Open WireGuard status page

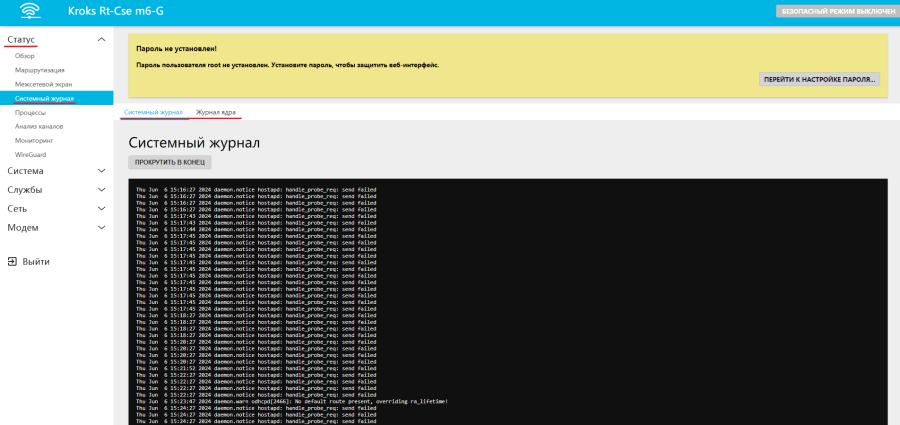click(30, 155)
